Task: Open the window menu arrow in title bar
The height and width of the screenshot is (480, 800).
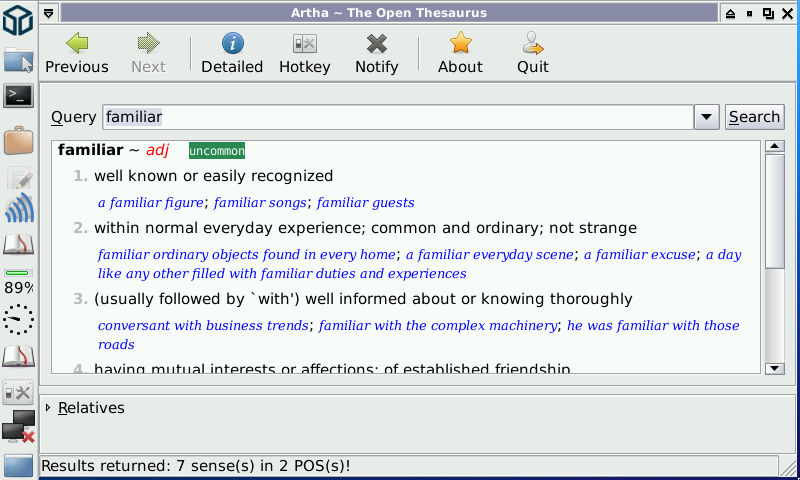Action: click(48, 13)
